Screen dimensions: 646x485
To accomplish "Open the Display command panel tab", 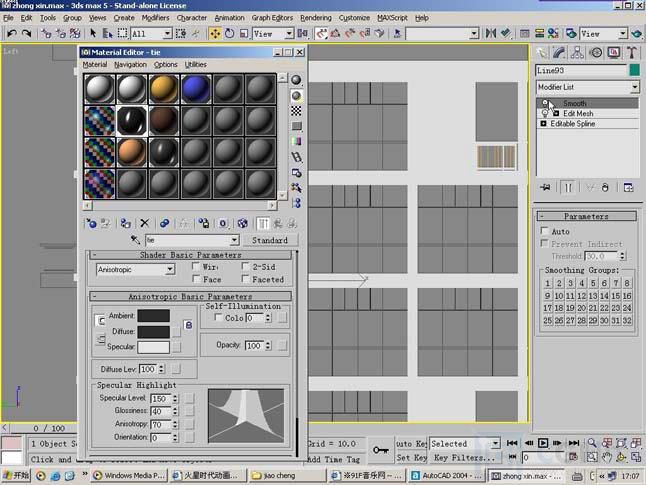I will [614, 53].
